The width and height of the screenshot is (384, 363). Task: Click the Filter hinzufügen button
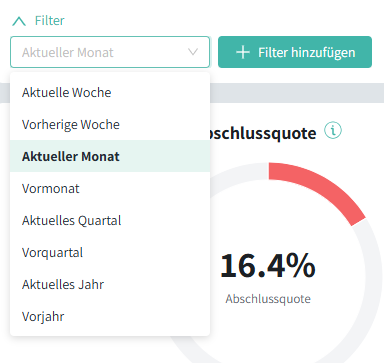[x=295, y=52]
